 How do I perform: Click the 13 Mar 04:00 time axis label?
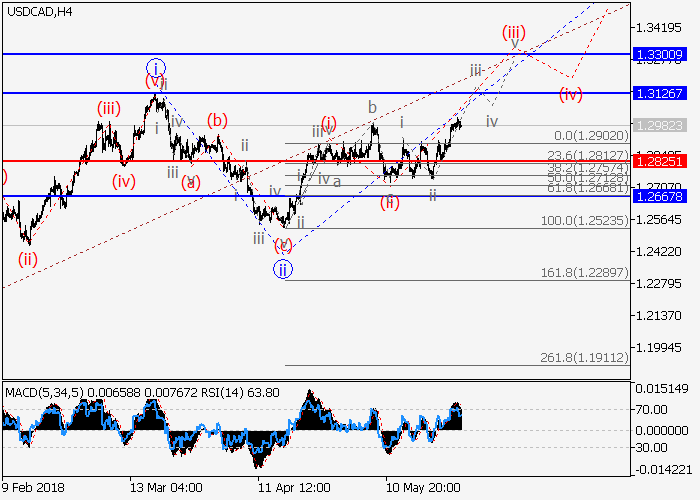pos(166,487)
